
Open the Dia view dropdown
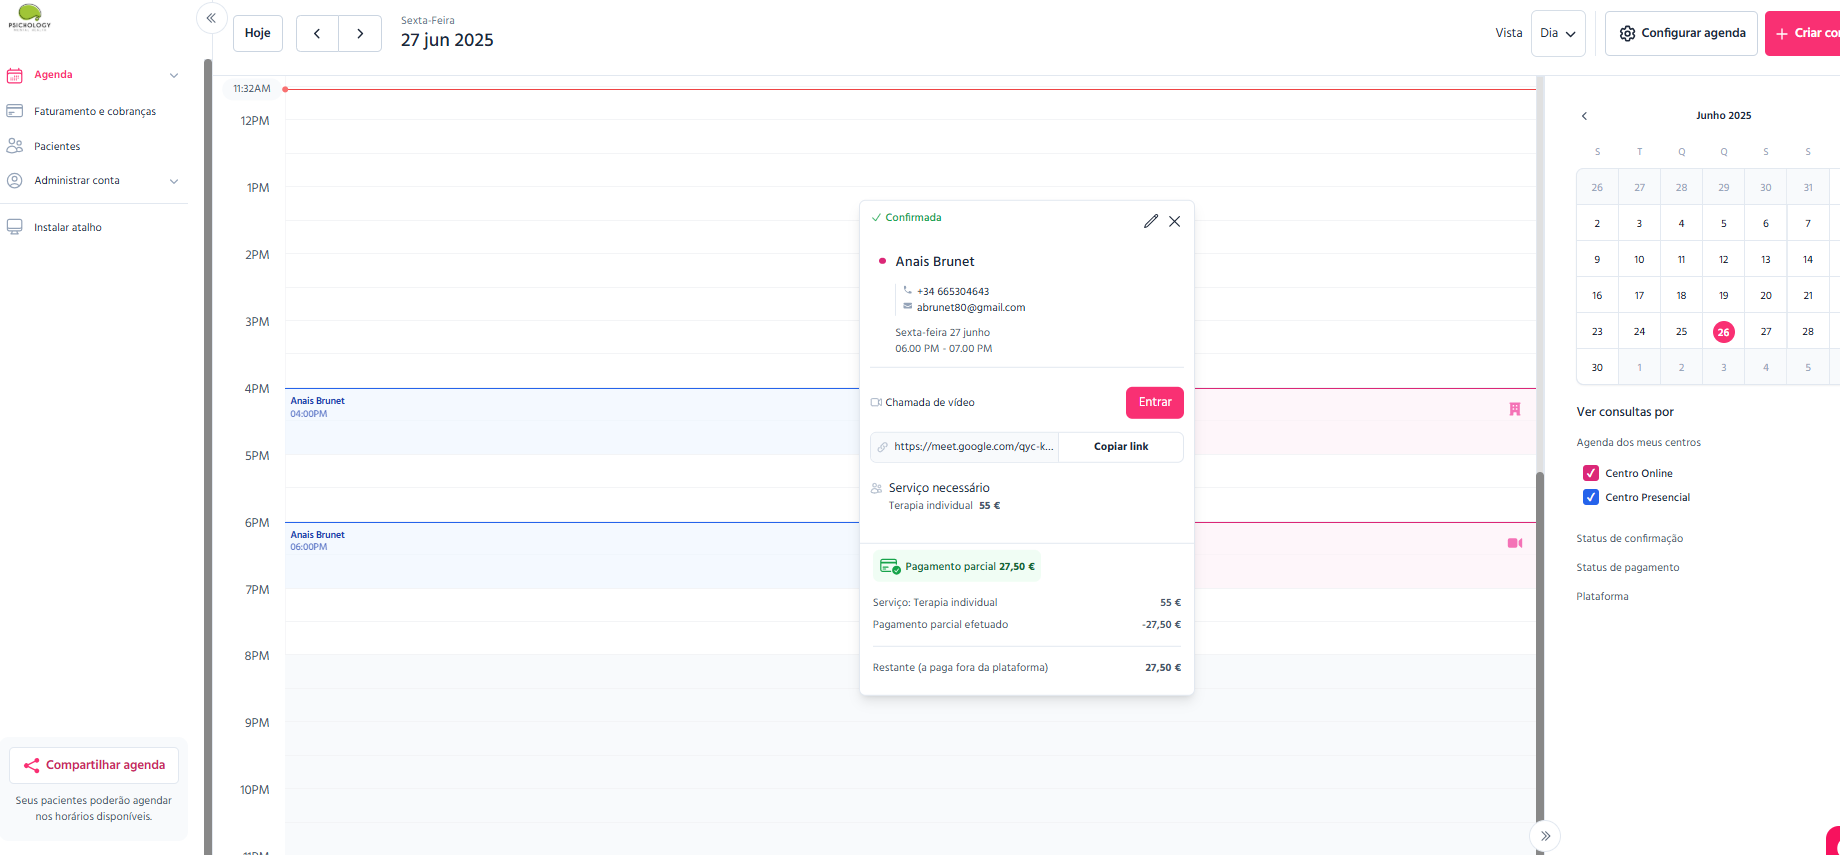click(1558, 33)
